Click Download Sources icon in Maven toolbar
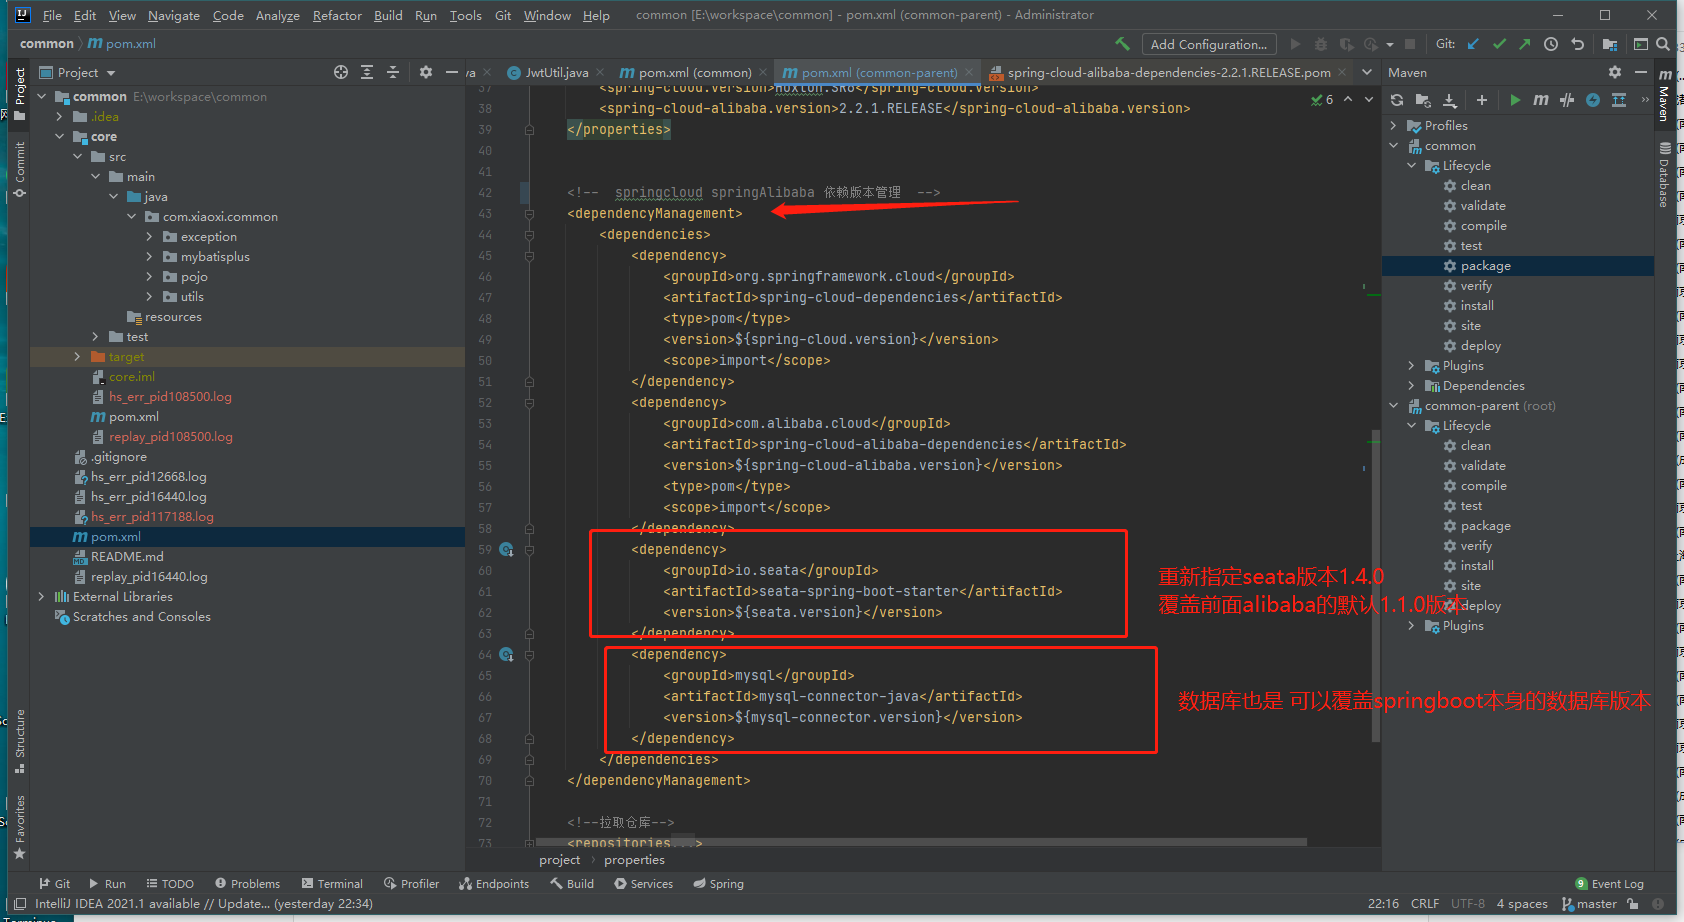Image resolution: width=1684 pixels, height=922 pixels. coord(1450,100)
